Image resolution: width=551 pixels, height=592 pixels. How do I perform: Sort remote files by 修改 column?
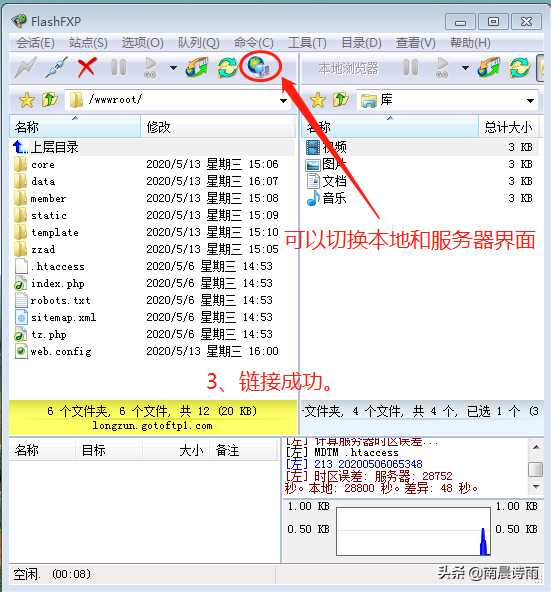pos(218,127)
